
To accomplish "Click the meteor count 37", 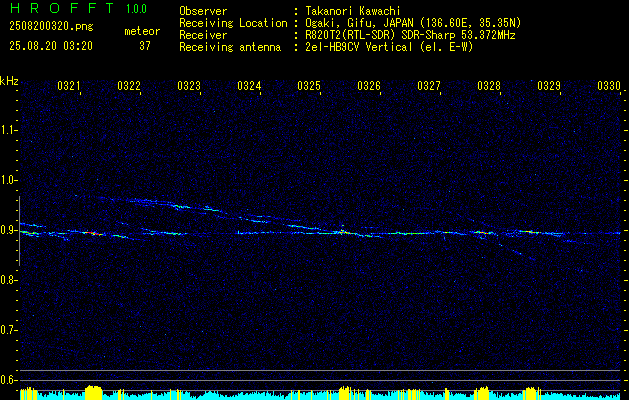I will 145,46.
